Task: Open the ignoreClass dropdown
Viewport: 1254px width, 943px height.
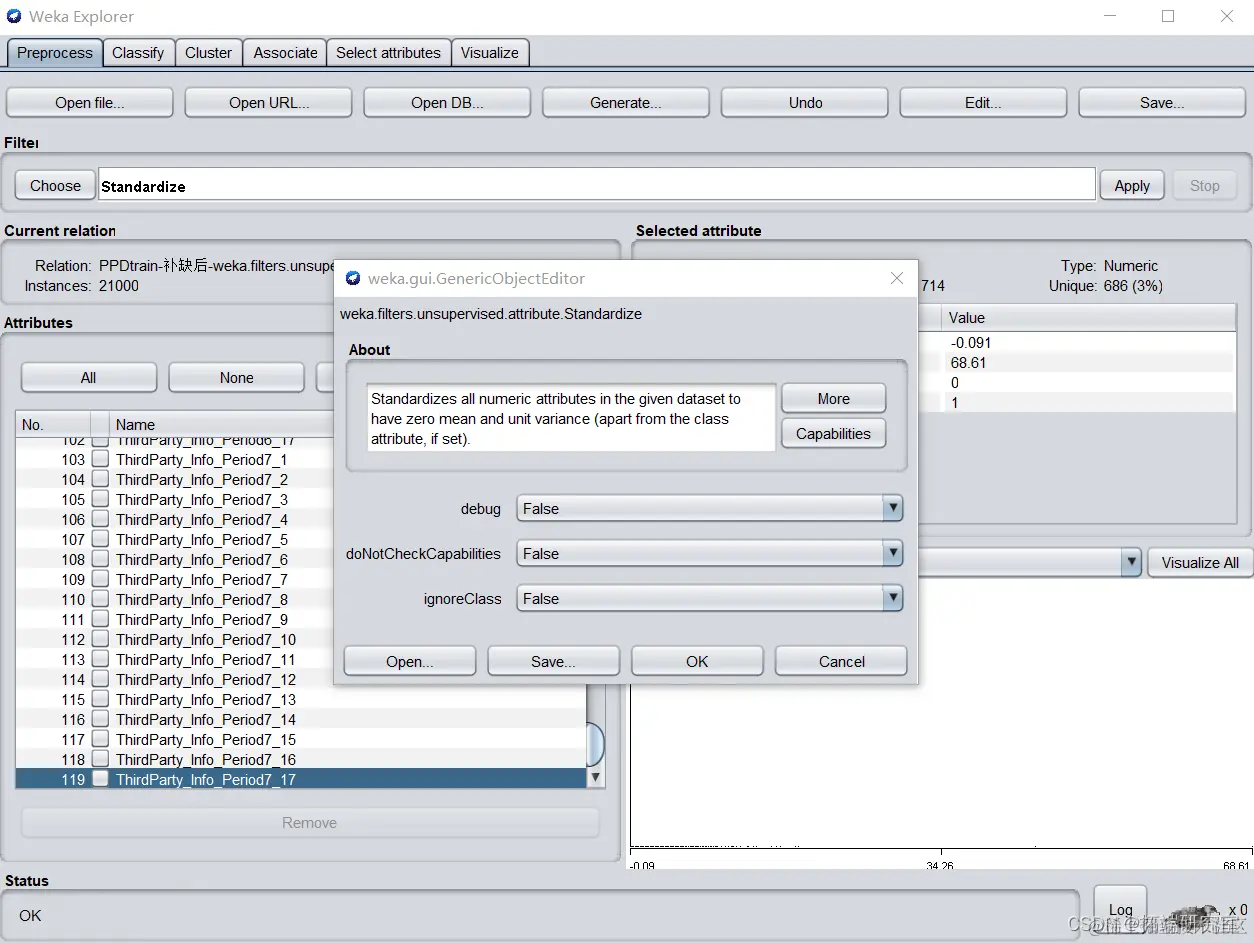Action: (710, 598)
